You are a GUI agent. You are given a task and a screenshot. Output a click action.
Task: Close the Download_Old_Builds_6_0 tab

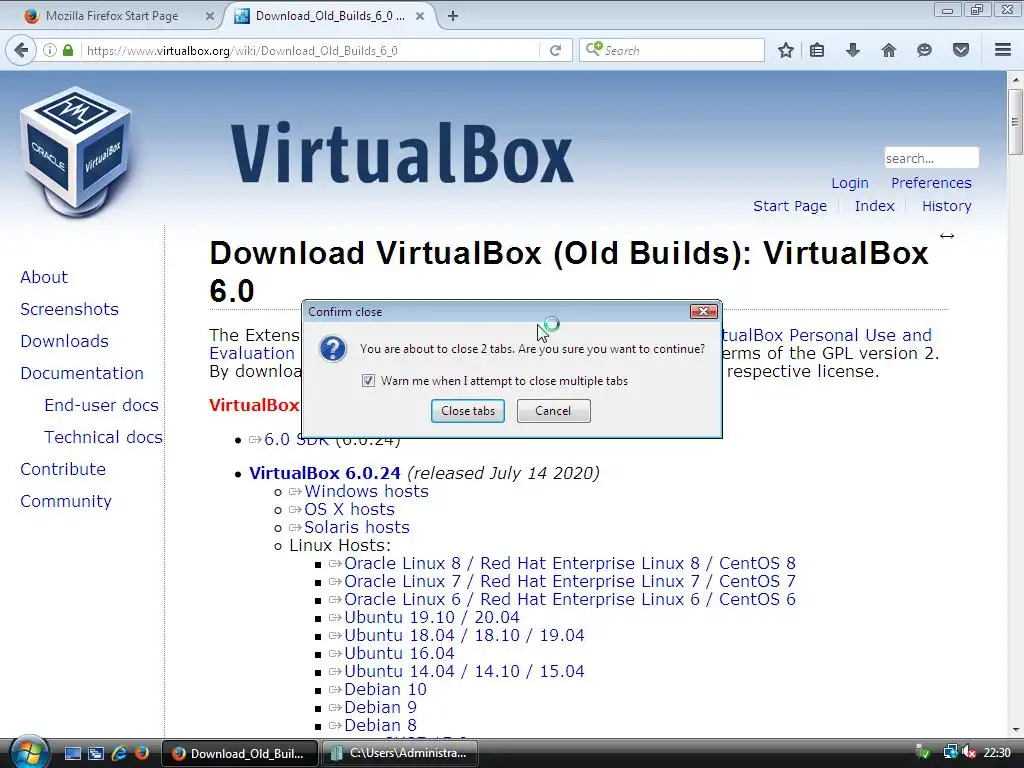pos(420,16)
